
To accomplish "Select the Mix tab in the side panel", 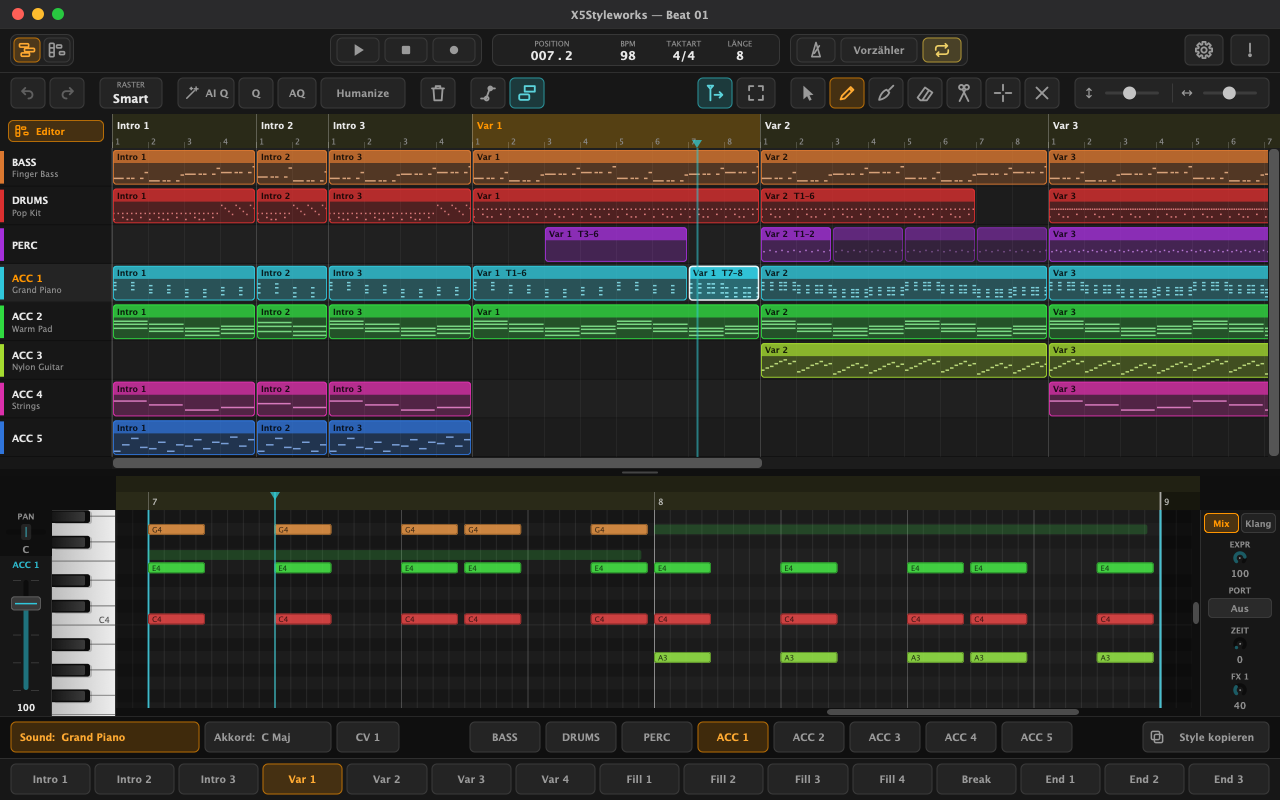I will (1221, 523).
